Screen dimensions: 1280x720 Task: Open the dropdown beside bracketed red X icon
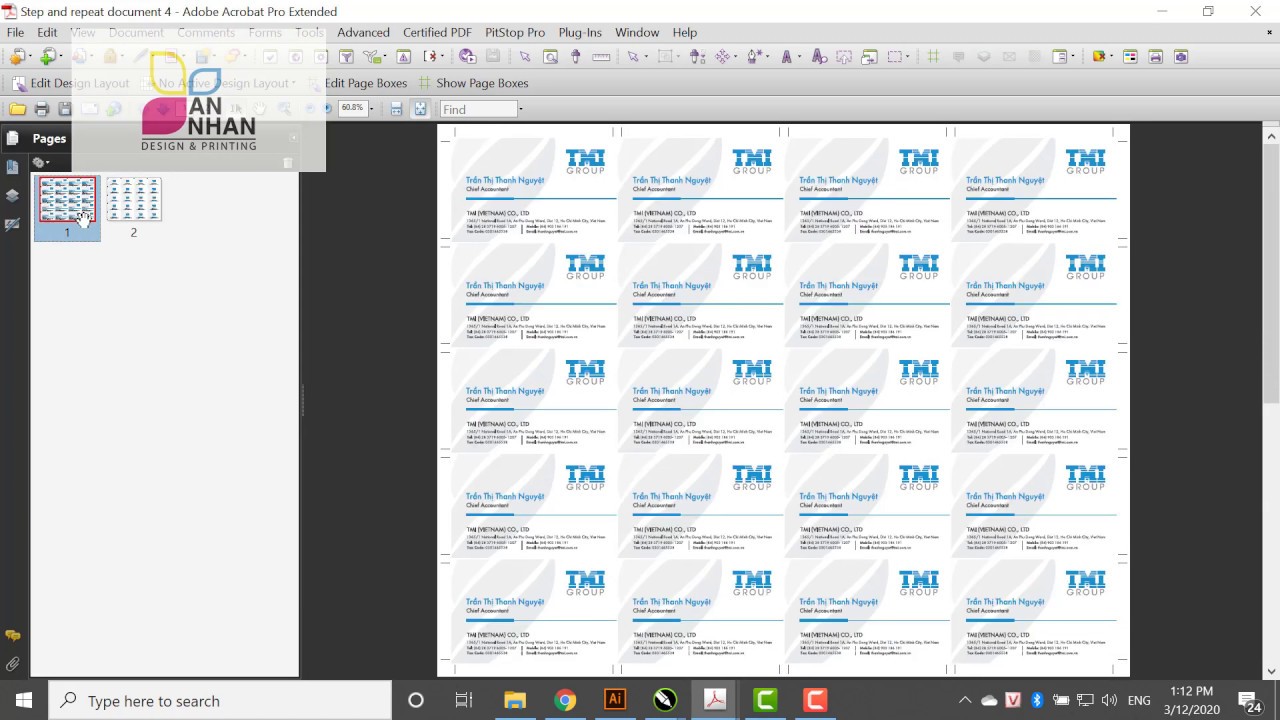(x=441, y=57)
